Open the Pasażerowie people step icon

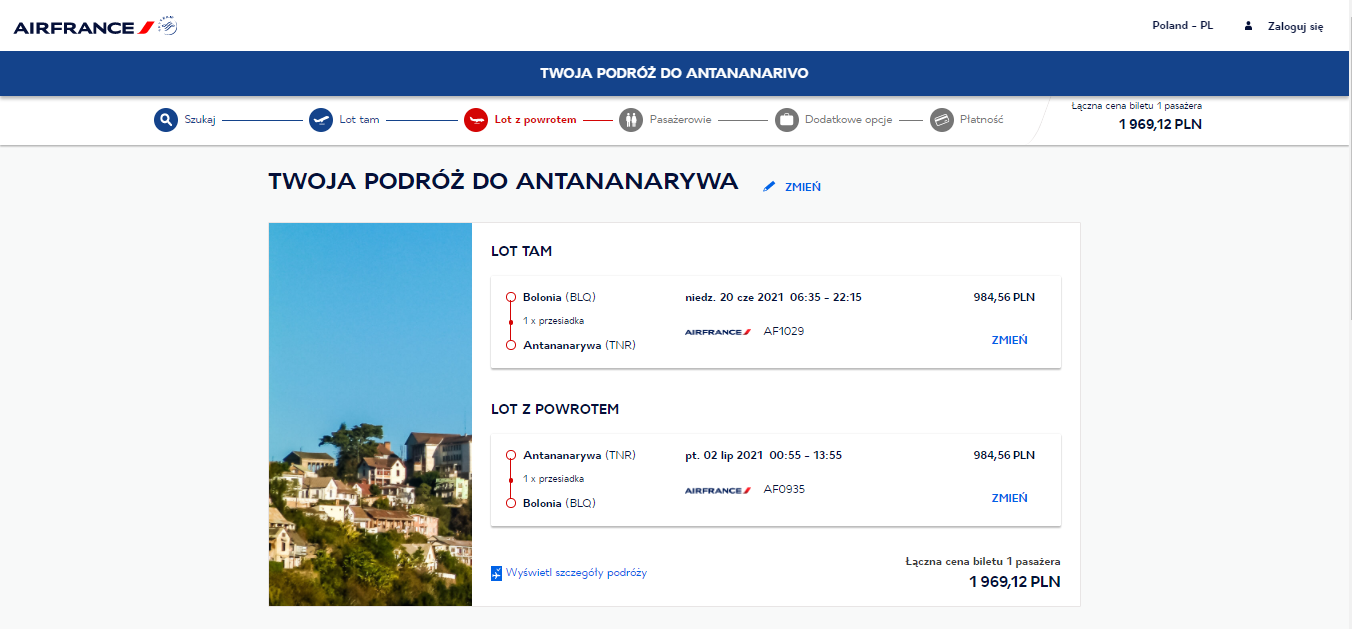(x=631, y=120)
